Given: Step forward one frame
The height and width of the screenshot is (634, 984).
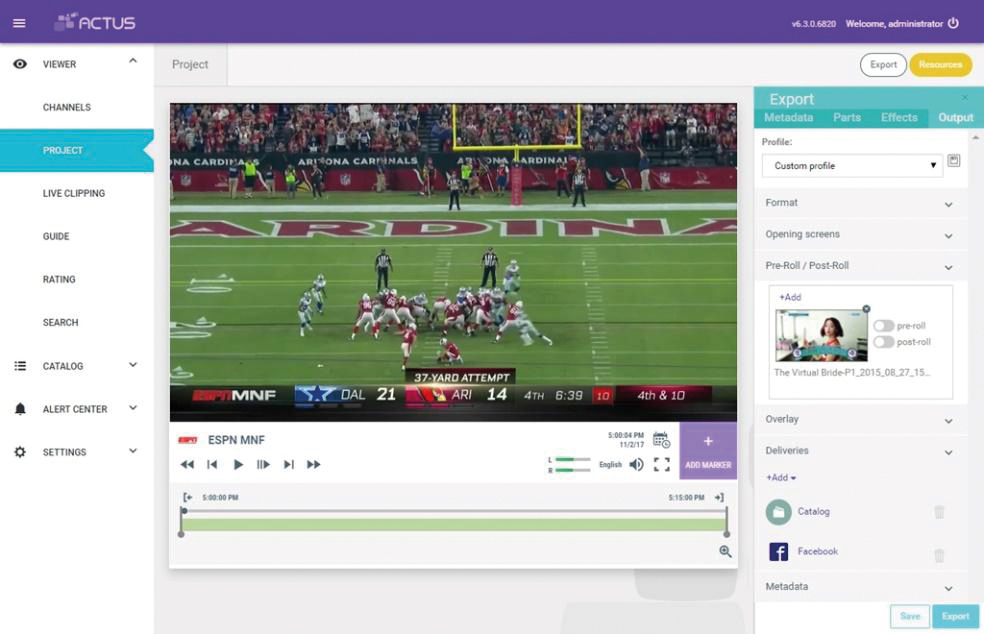Looking at the screenshot, I should pos(263,465).
